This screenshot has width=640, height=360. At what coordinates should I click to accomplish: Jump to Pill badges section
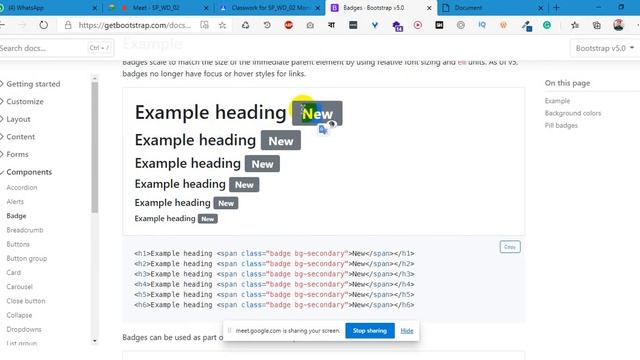[x=561, y=125]
